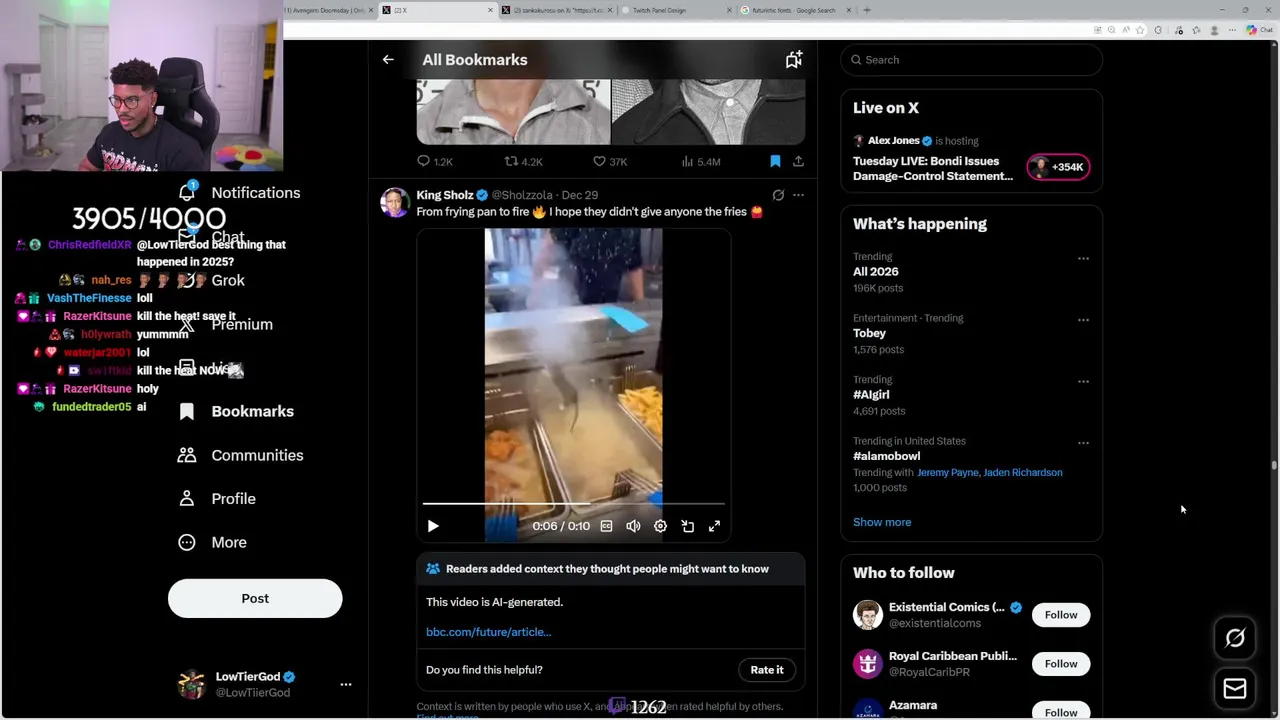Open the Dec 29 post timestamp

point(580,195)
